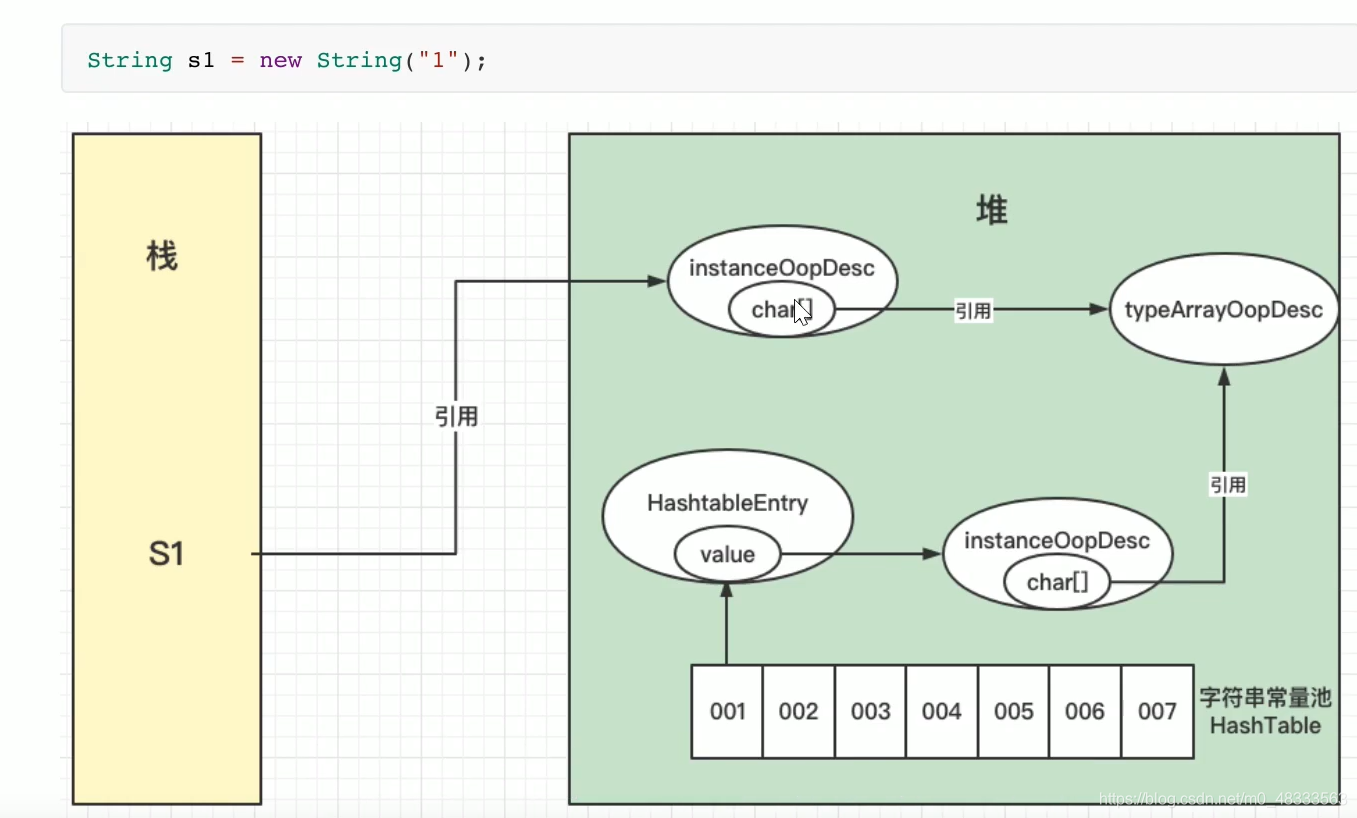Select the 栈 stack label

click(x=162, y=257)
